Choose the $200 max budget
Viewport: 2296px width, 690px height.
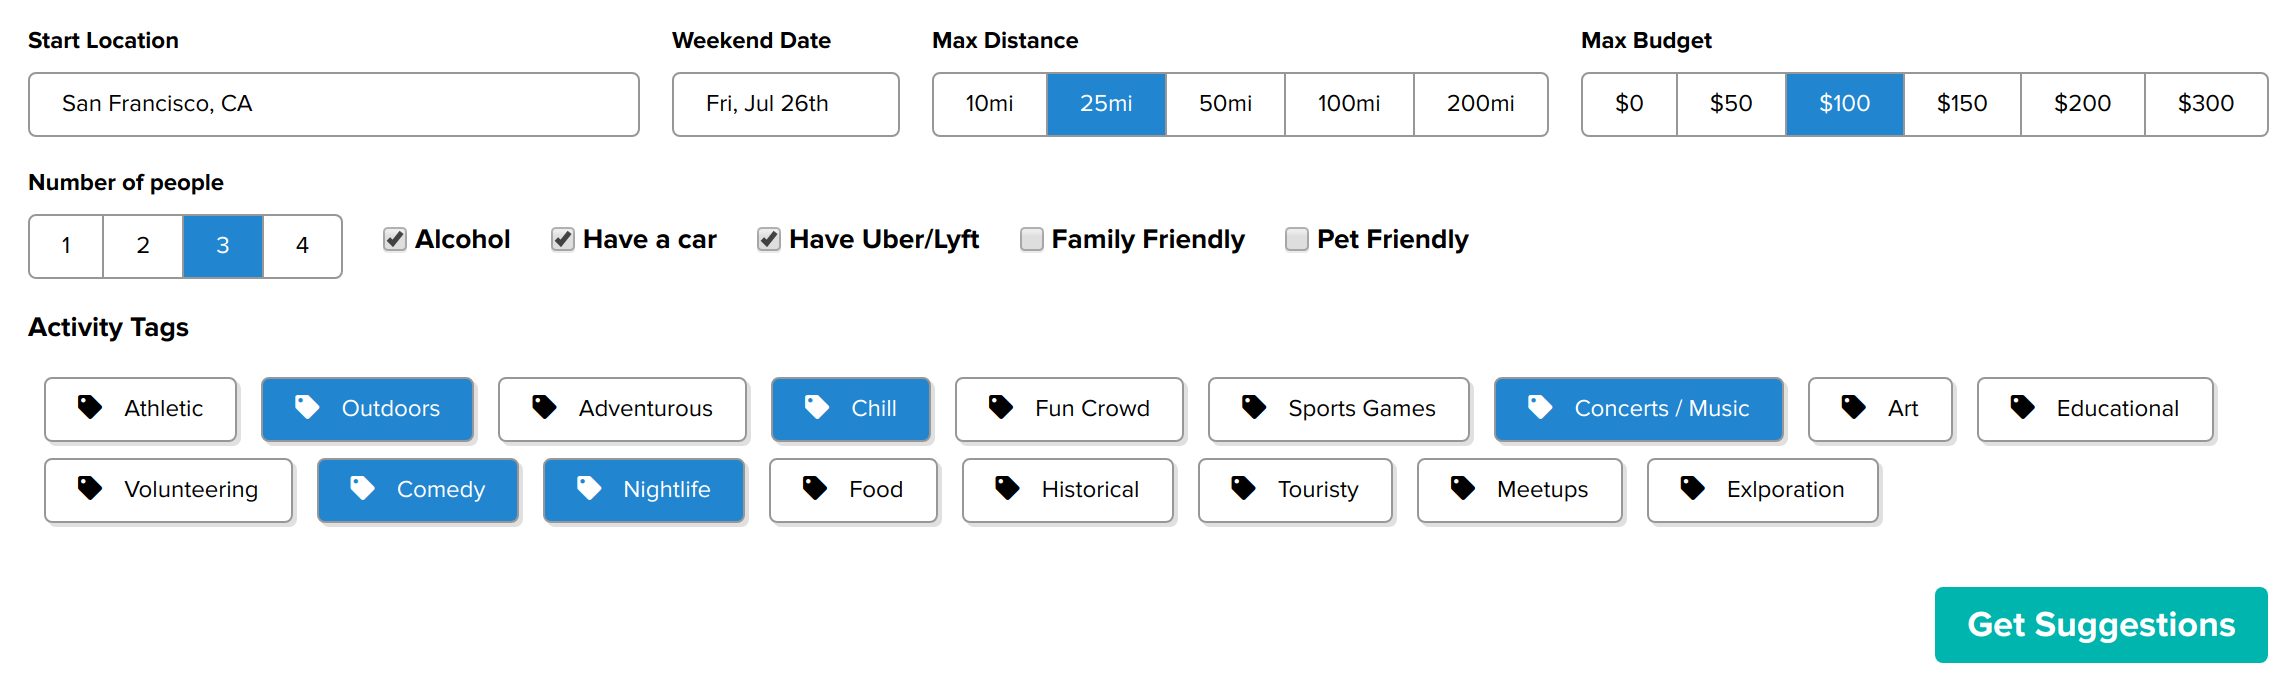pyautogui.click(x=2083, y=104)
